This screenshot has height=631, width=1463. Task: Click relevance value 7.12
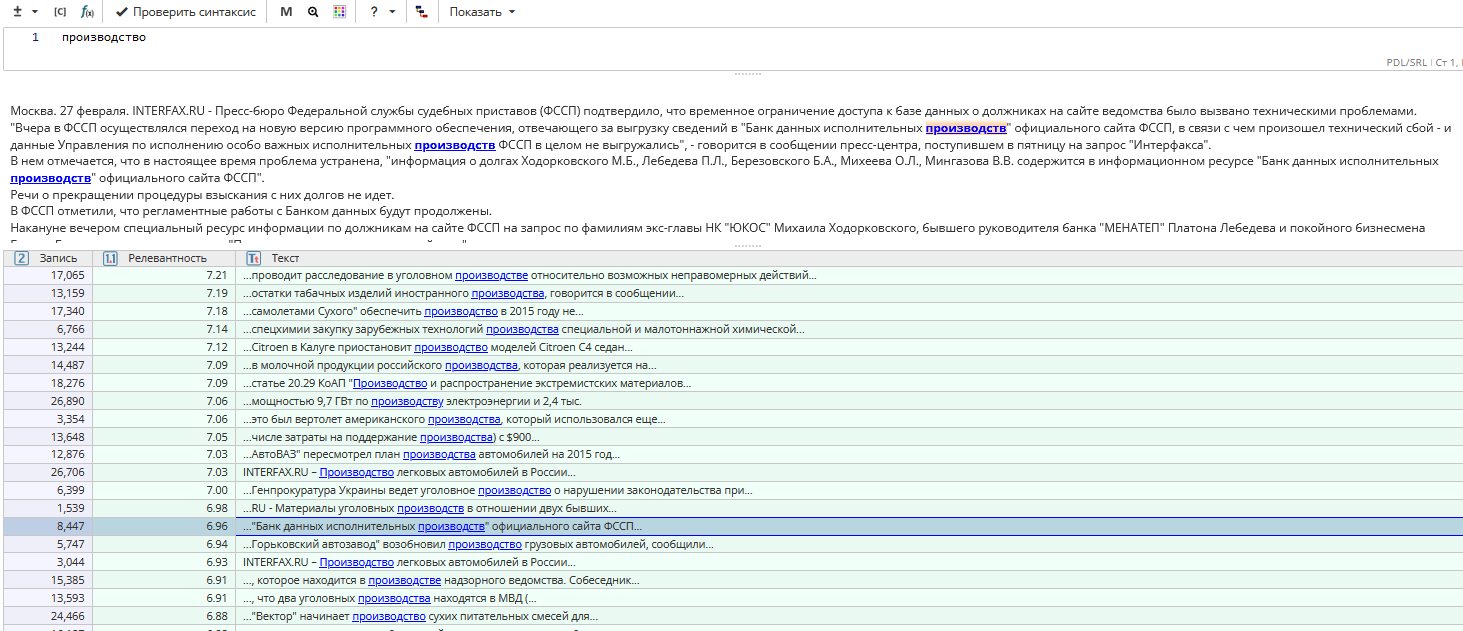pos(217,347)
